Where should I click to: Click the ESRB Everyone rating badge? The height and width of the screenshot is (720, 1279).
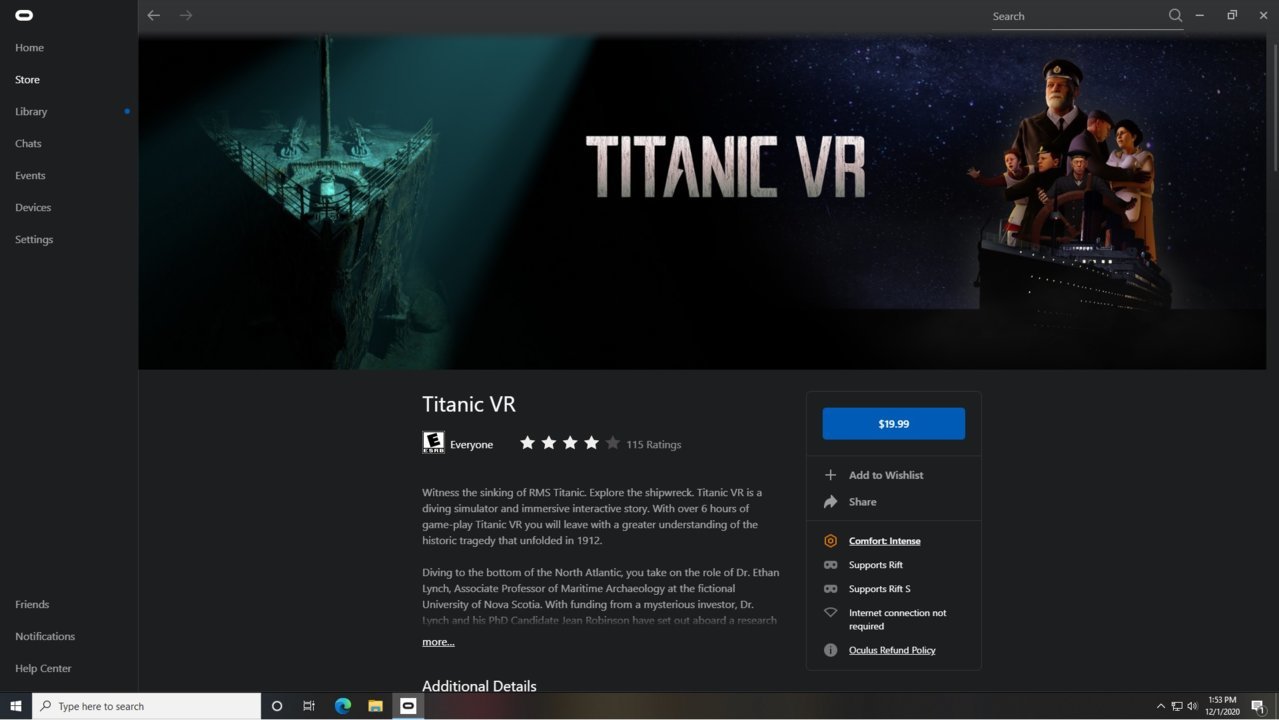point(433,443)
